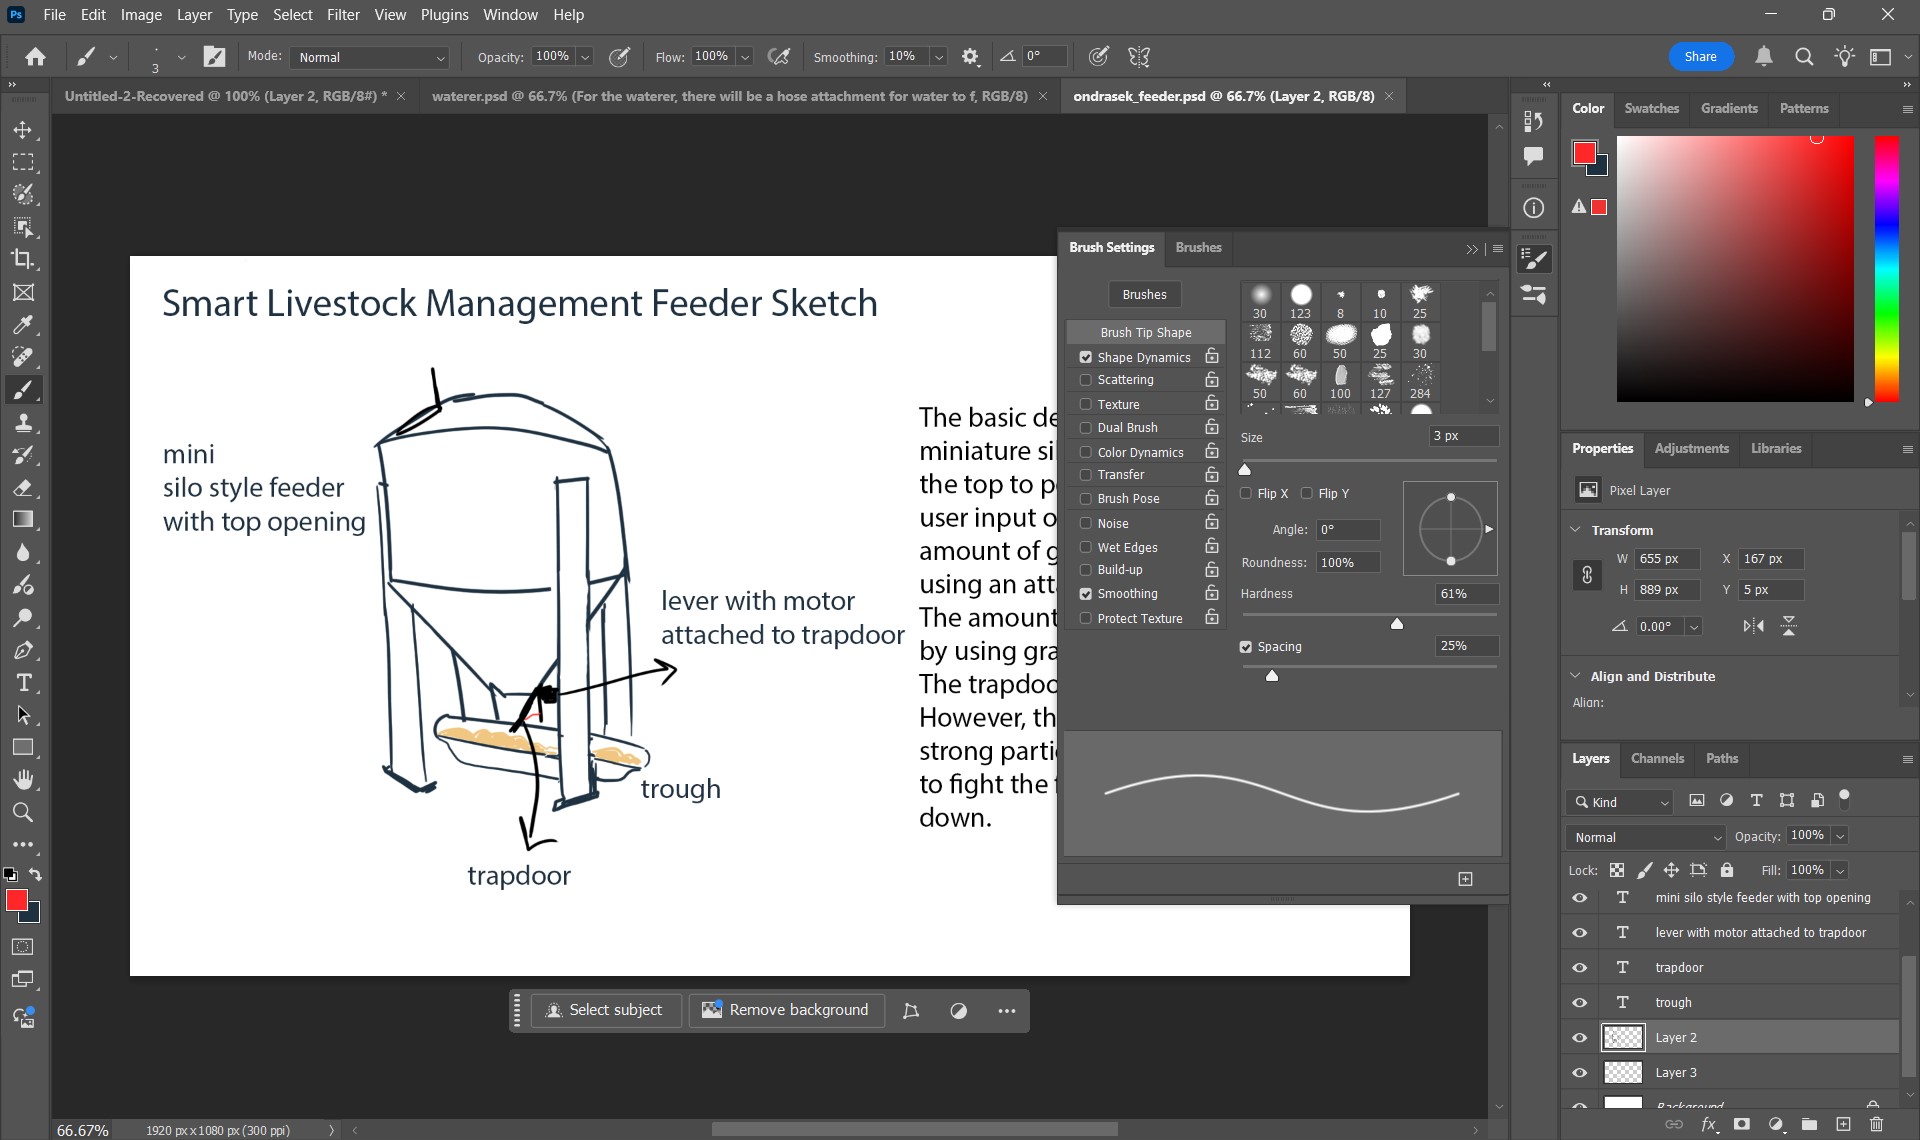The image size is (1920, 1140).
Task: Toggle the Spacing checkbox
Action: tap(1246, 647)
